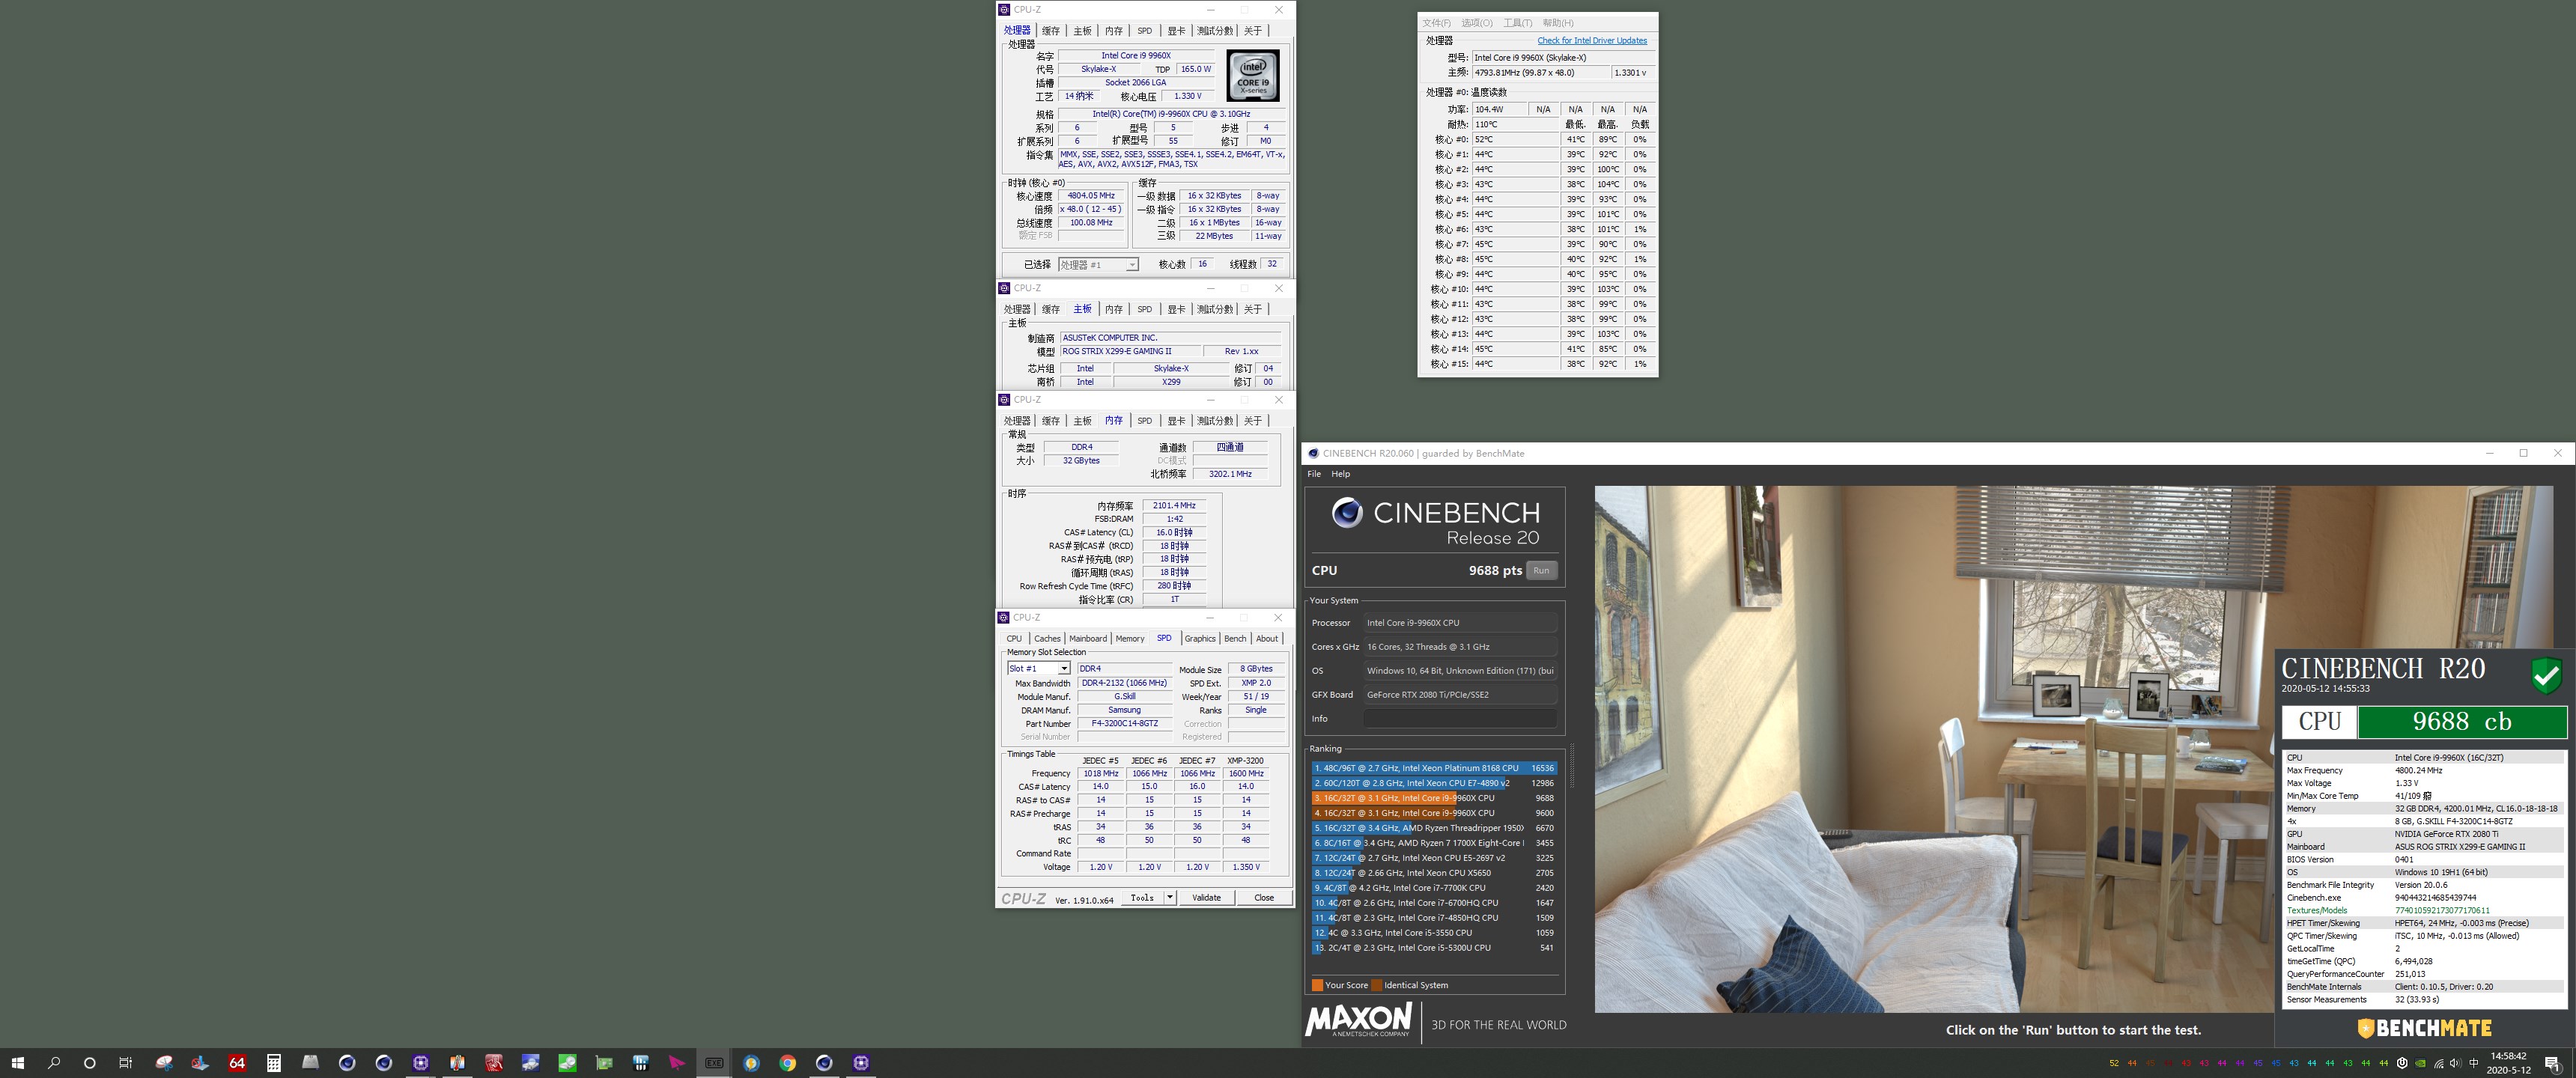Open the red AIDA64 taskbar icon
2576x1078 pixels.
(x=237, y=1063)
